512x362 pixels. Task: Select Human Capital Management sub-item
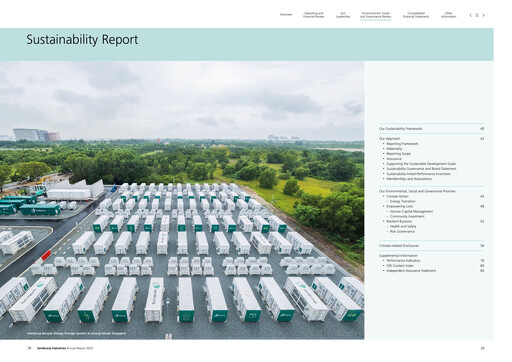click(411, 211)
